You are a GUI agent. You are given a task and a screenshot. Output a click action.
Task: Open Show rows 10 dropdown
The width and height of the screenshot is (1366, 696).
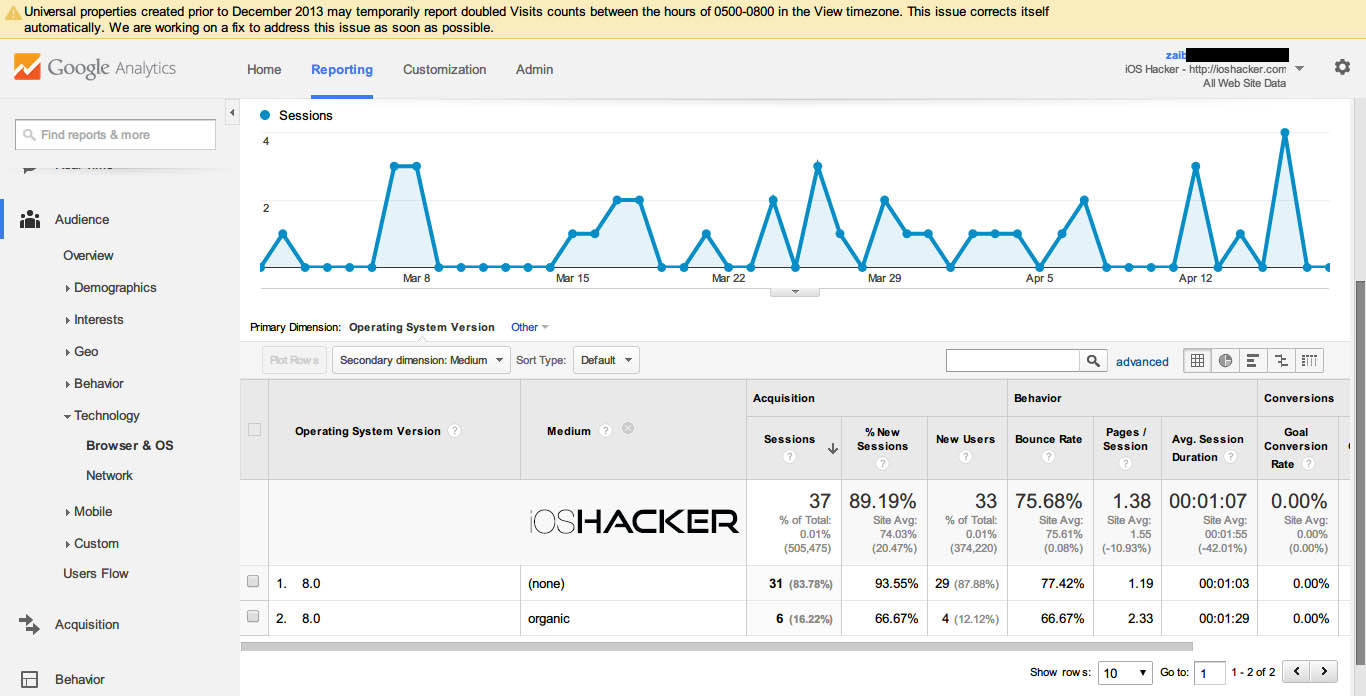tap(1125, 673)
